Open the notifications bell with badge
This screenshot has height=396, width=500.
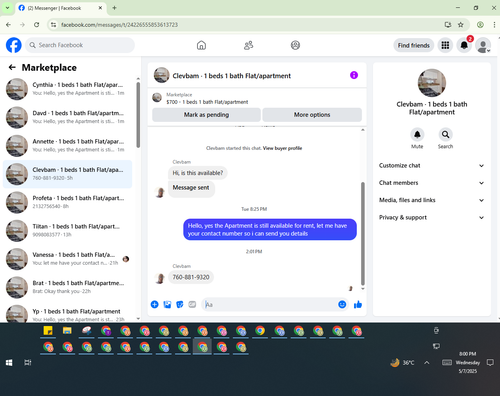click(x=464, y=45)
